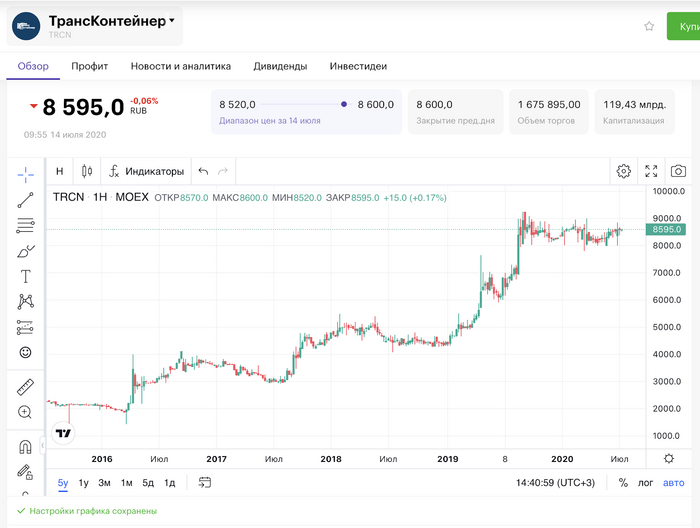Select the 1м range
700x528 pixels.
point(127,483)
